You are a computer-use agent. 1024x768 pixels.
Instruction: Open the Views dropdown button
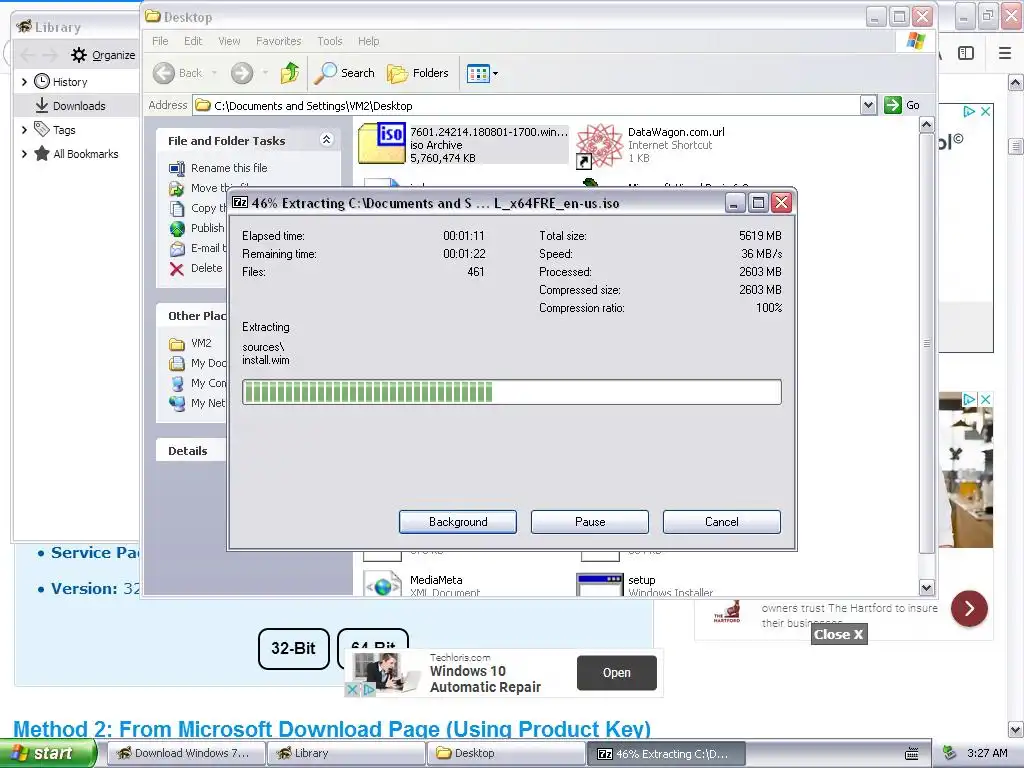tap(482, 73)
